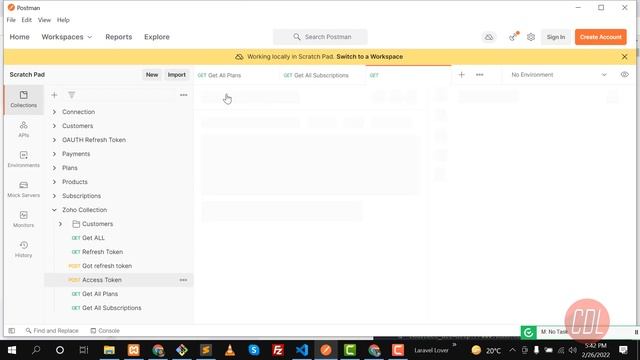Click the Create Account button
This screenshot has height=360, width=640.
point(600,37)
